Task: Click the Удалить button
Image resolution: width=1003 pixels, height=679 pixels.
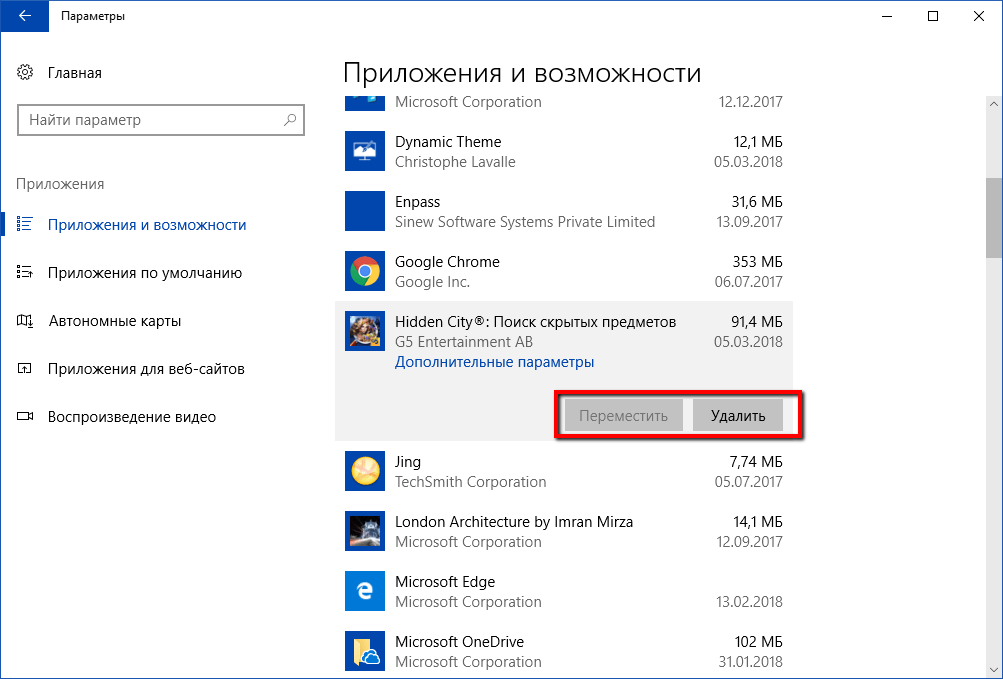Action: coord(737,414)
